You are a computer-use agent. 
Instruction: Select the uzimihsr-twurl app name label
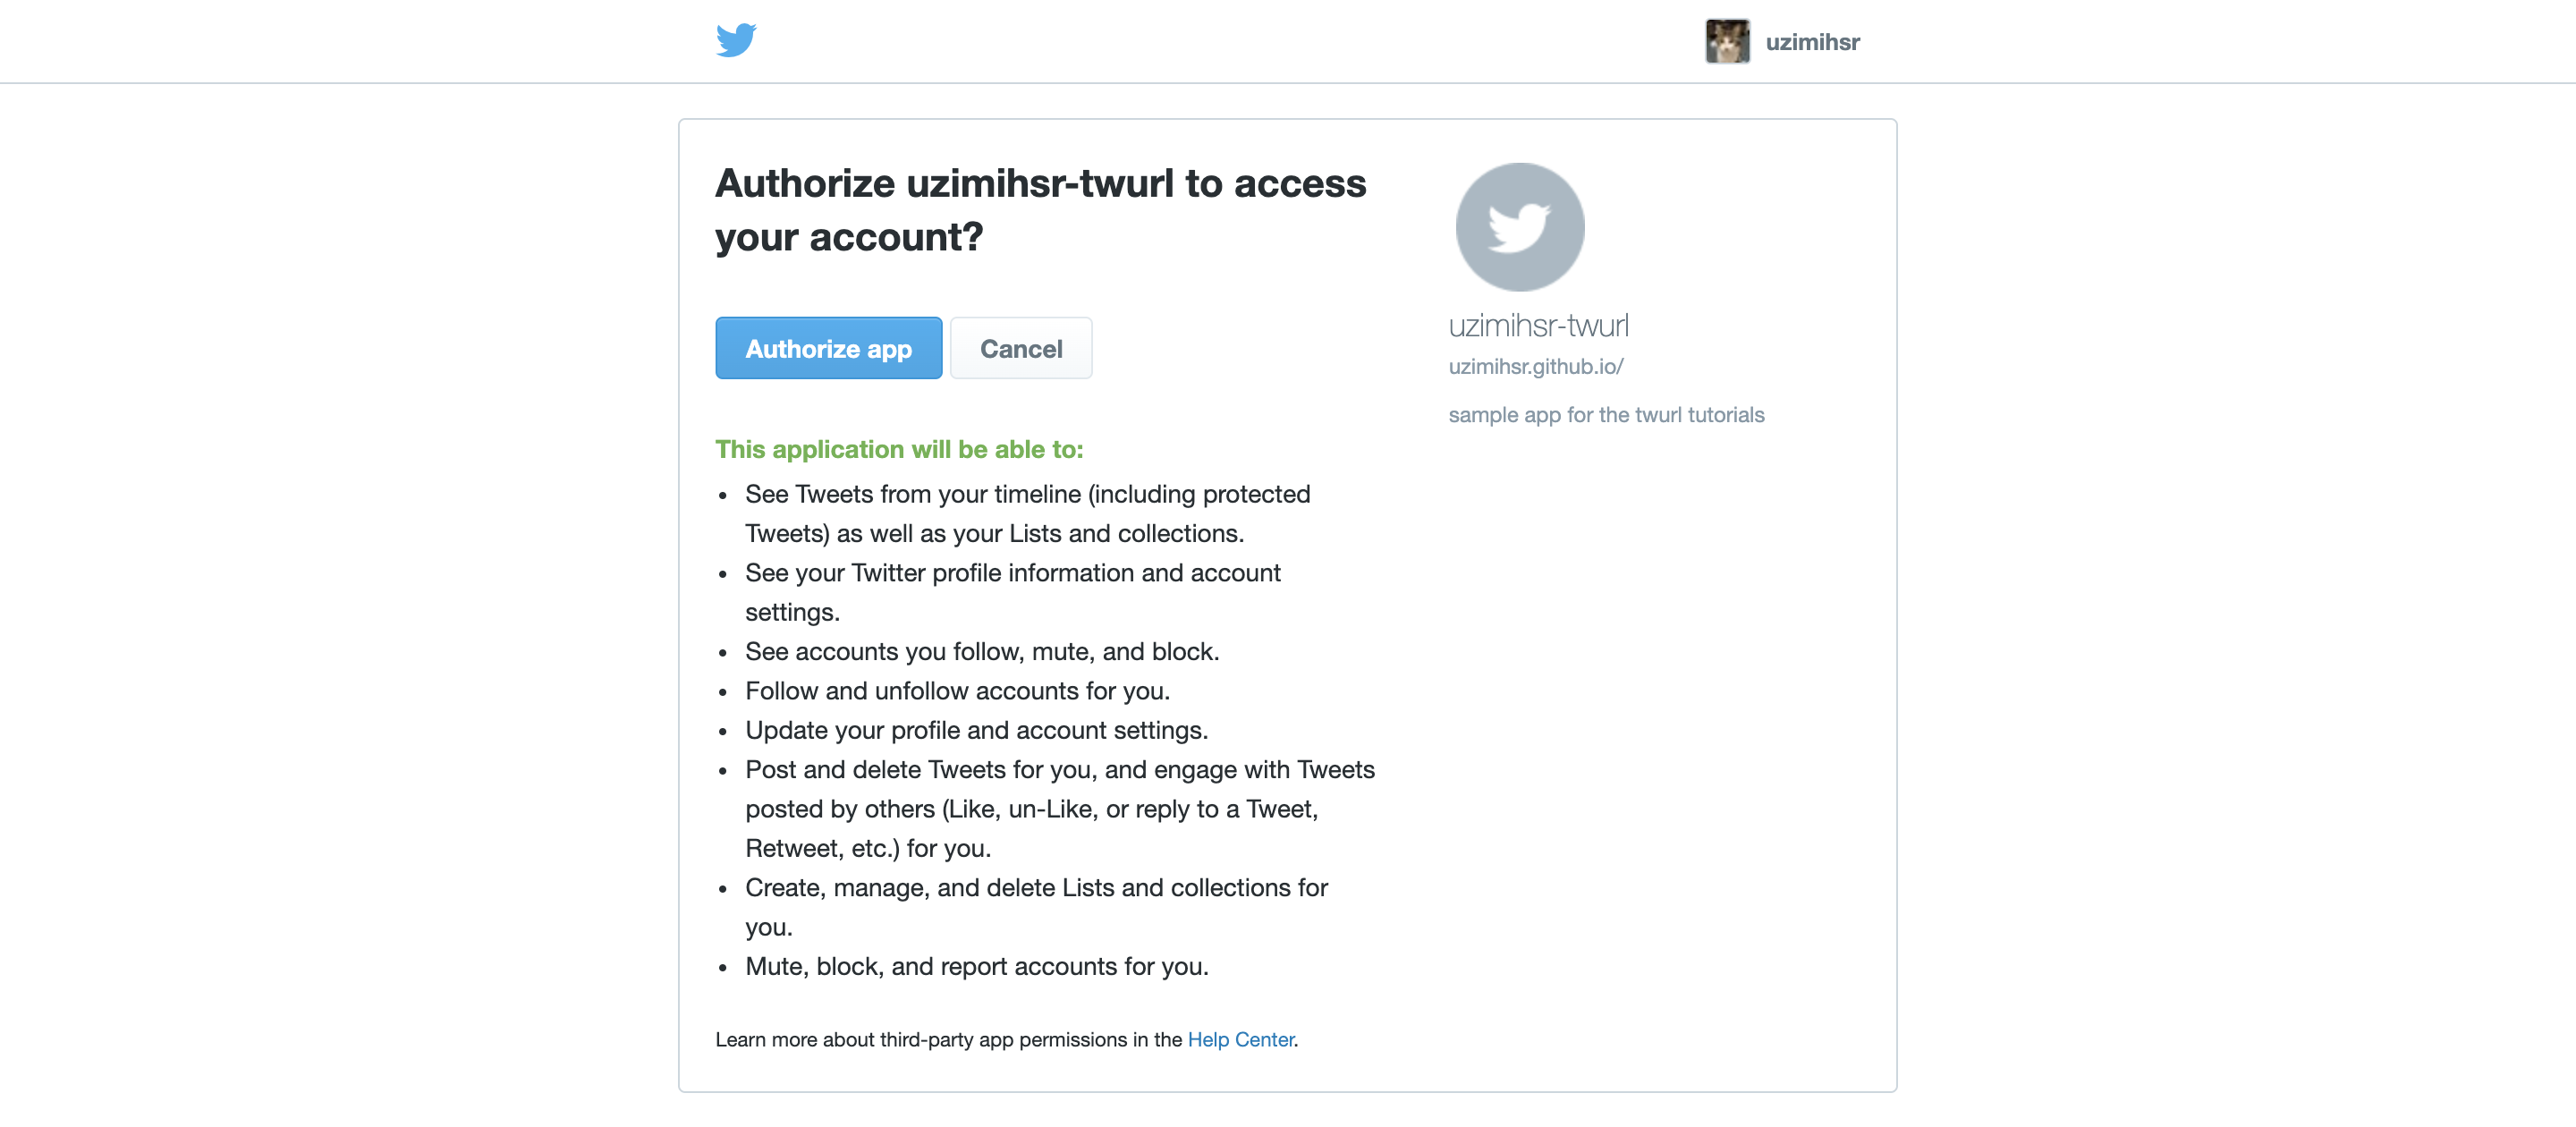pos(1538,325)
